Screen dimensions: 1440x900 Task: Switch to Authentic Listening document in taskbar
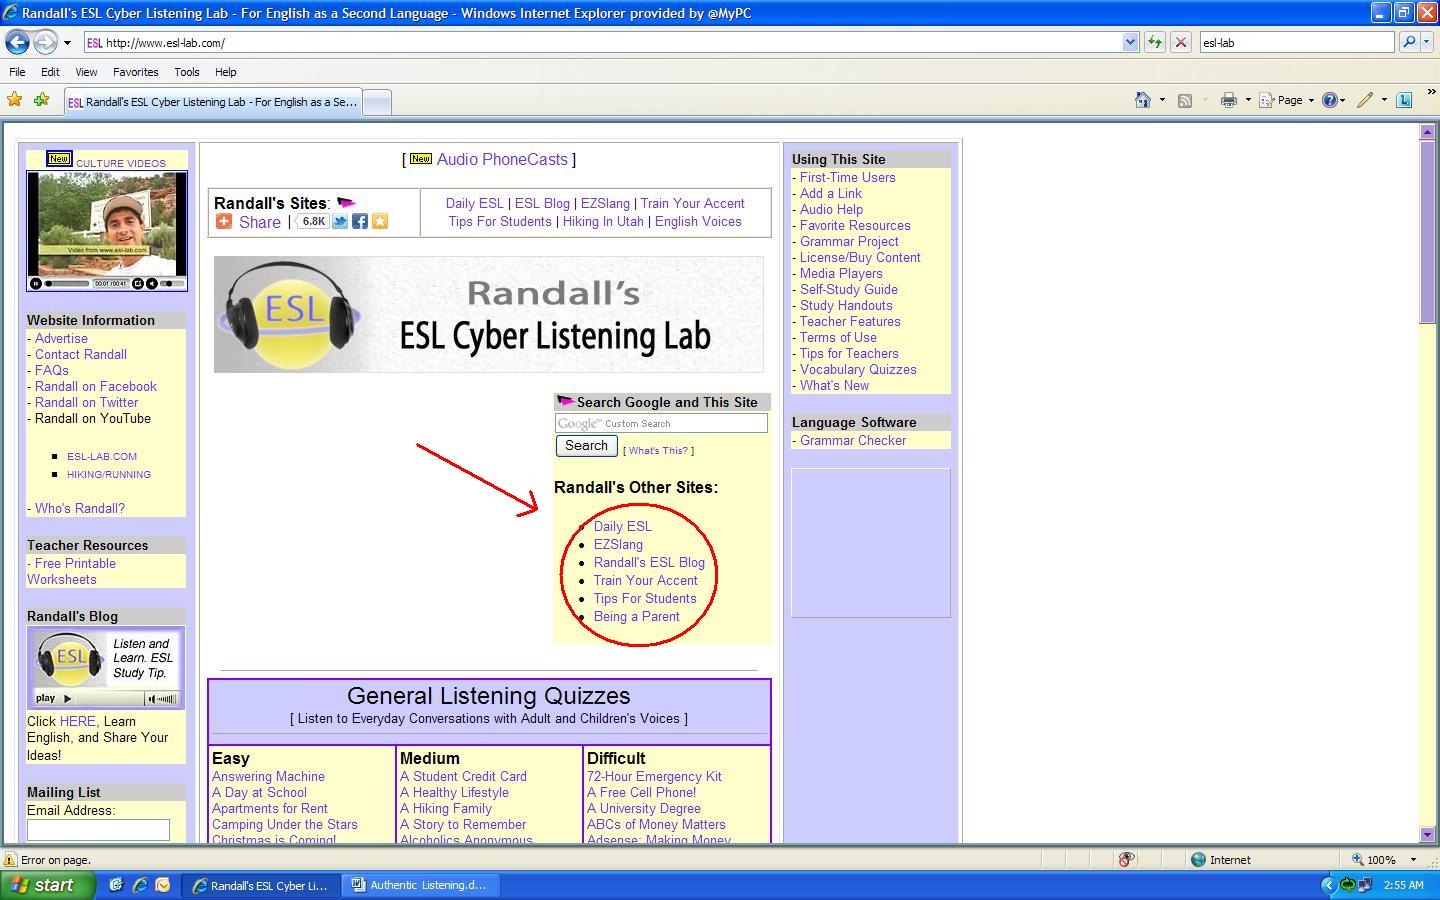pos(418,885)
